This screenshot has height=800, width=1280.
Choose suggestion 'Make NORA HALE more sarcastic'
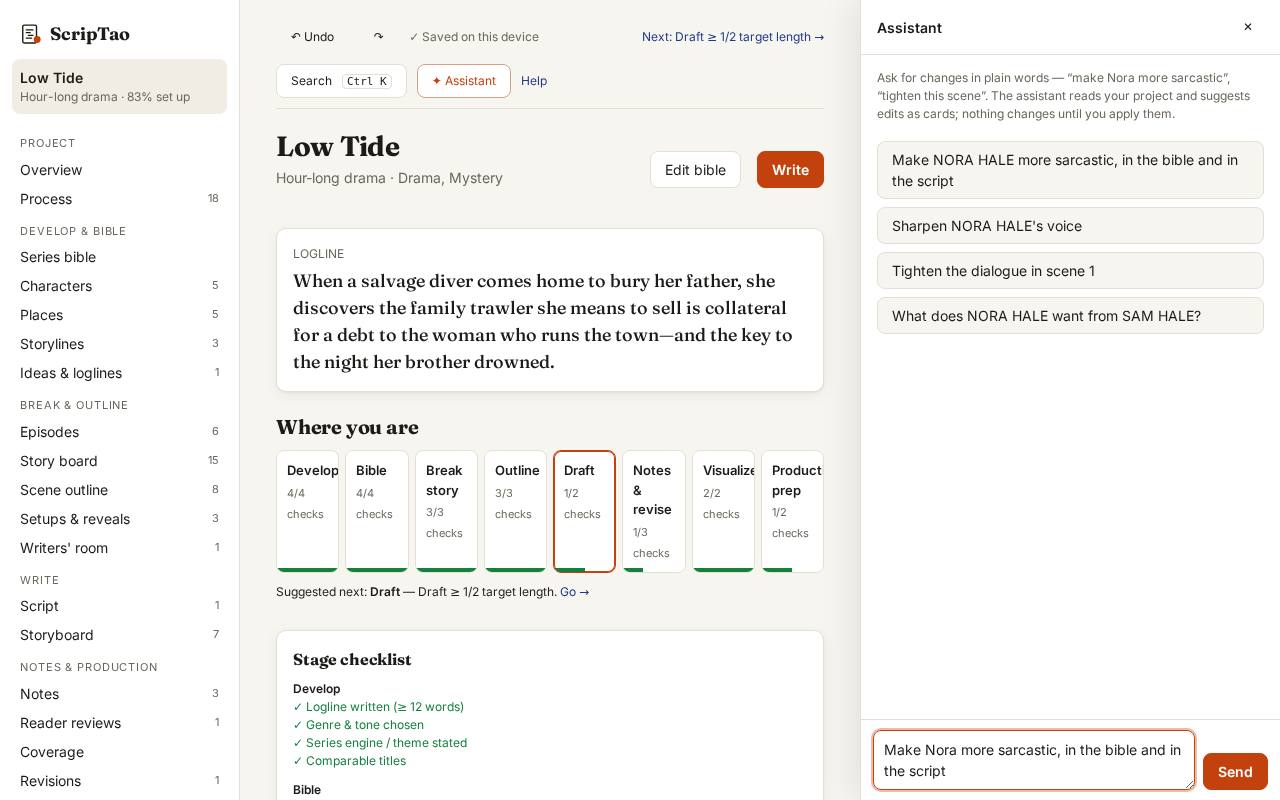(x=1070, y=170)
